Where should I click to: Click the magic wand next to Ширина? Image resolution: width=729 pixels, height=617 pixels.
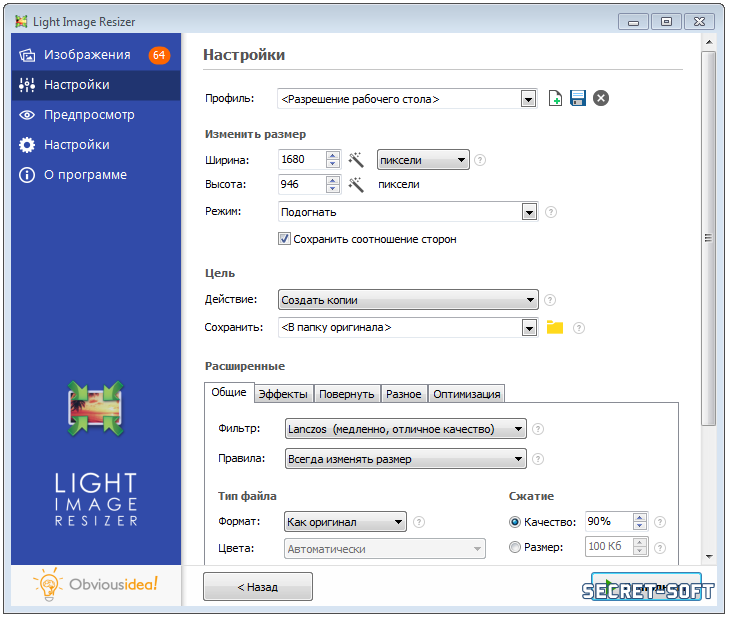point(356,159)
